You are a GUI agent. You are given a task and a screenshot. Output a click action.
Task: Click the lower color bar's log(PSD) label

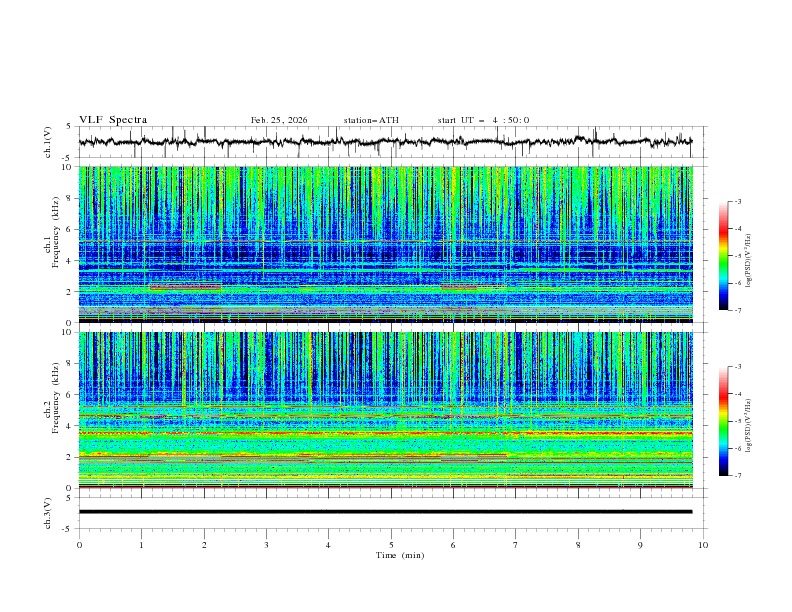tap(749, 426)
